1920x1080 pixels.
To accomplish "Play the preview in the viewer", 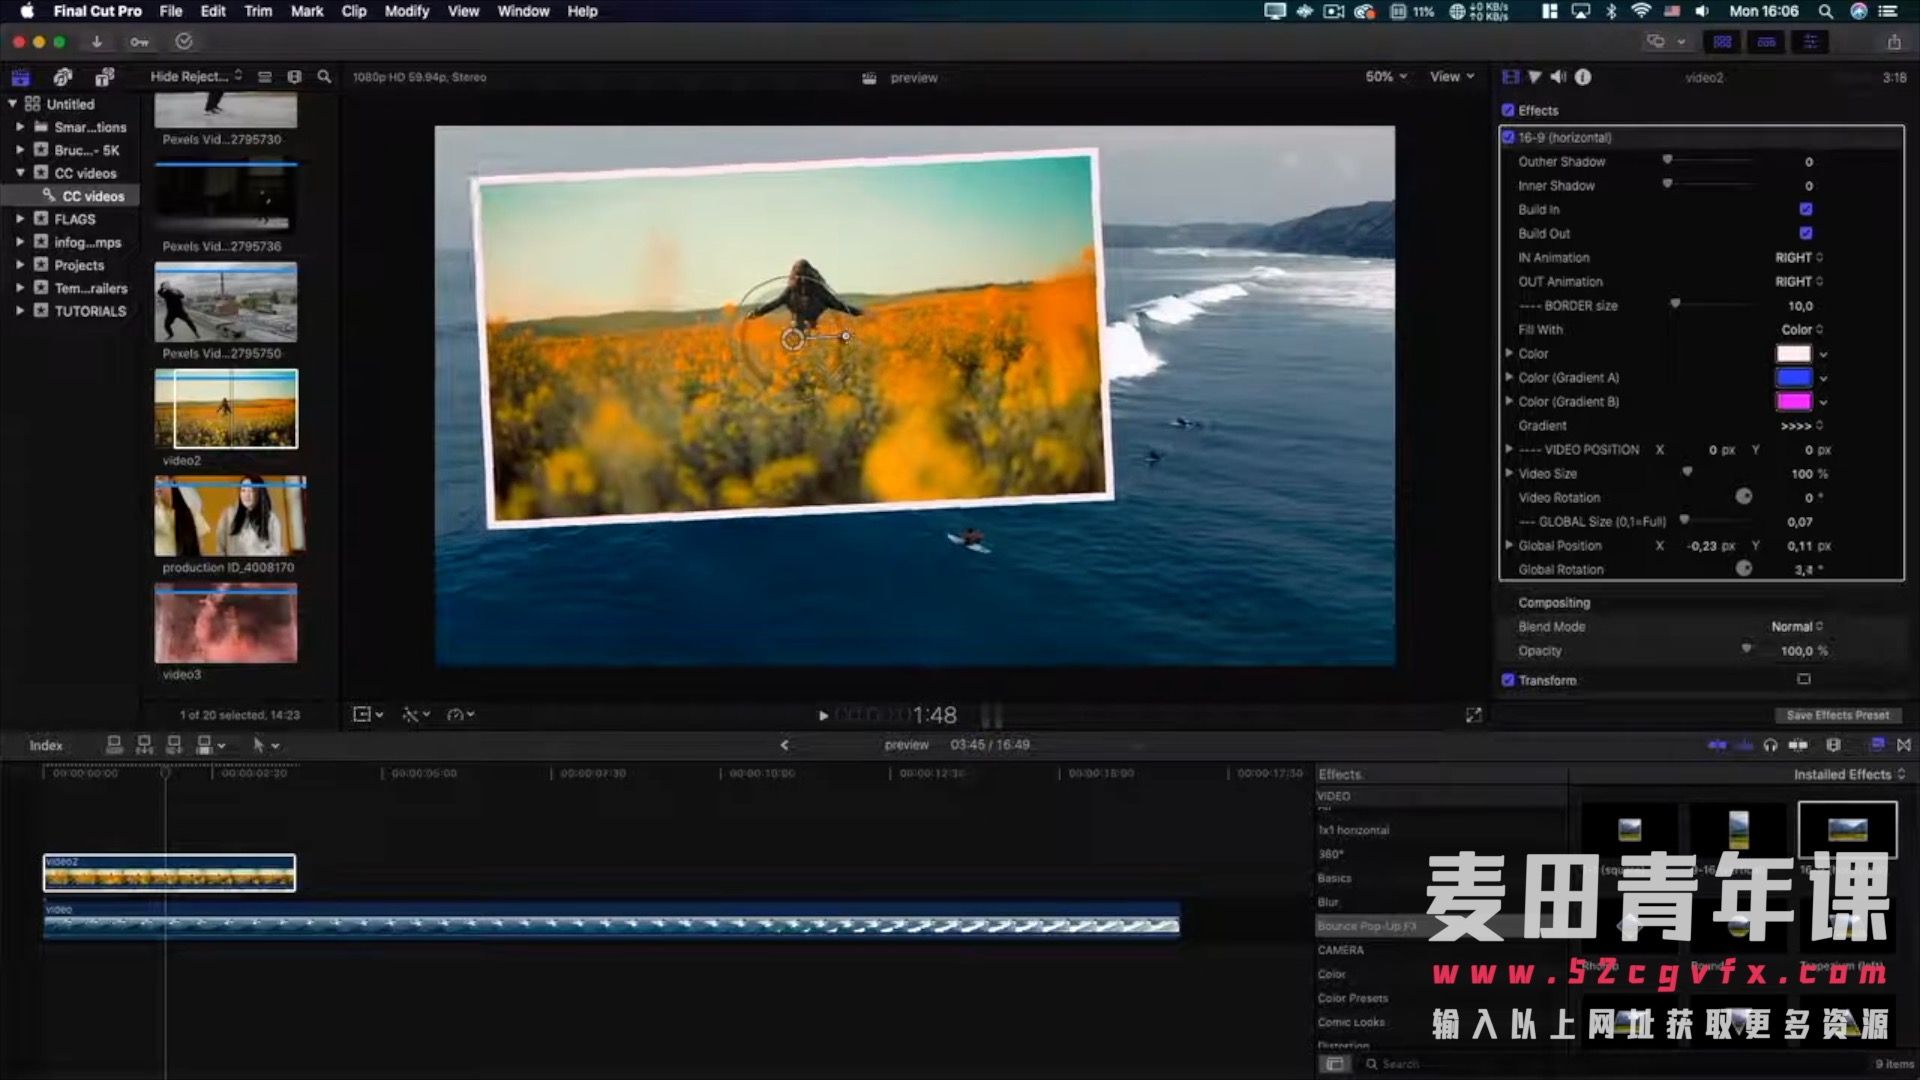I will pyautogui.click(x=823, y=716).
